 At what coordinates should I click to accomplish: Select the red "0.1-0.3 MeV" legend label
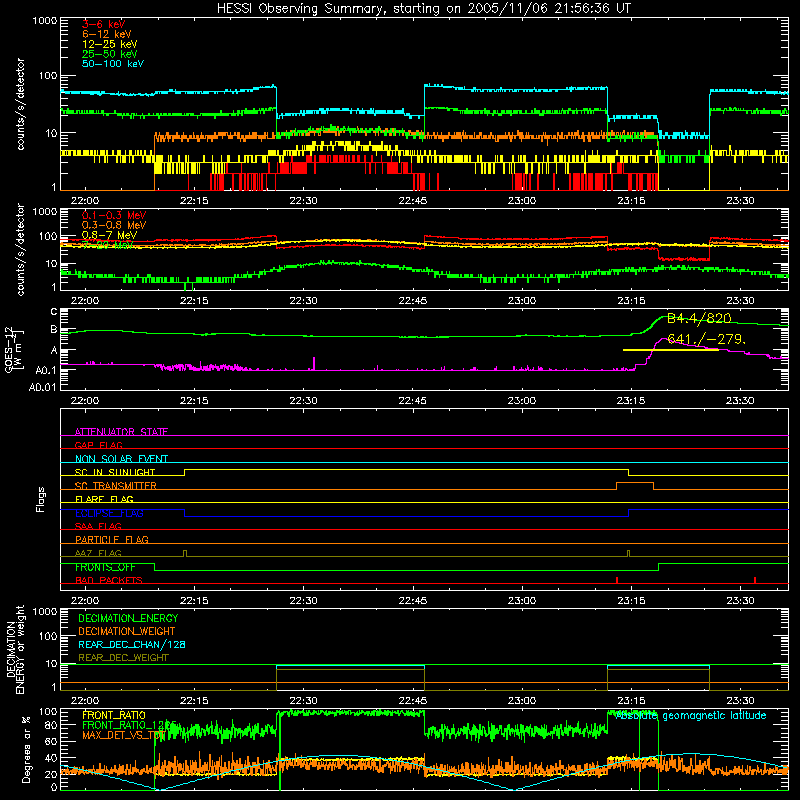pos(114,215)
